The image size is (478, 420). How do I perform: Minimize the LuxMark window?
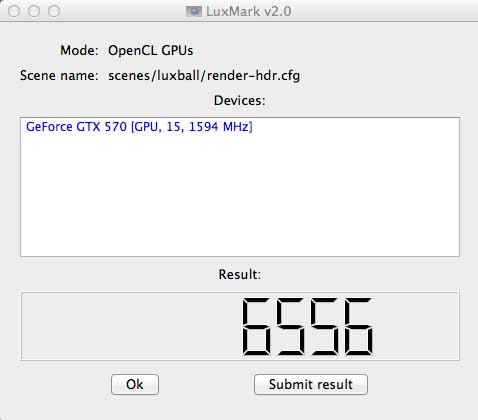coord(34,11)
